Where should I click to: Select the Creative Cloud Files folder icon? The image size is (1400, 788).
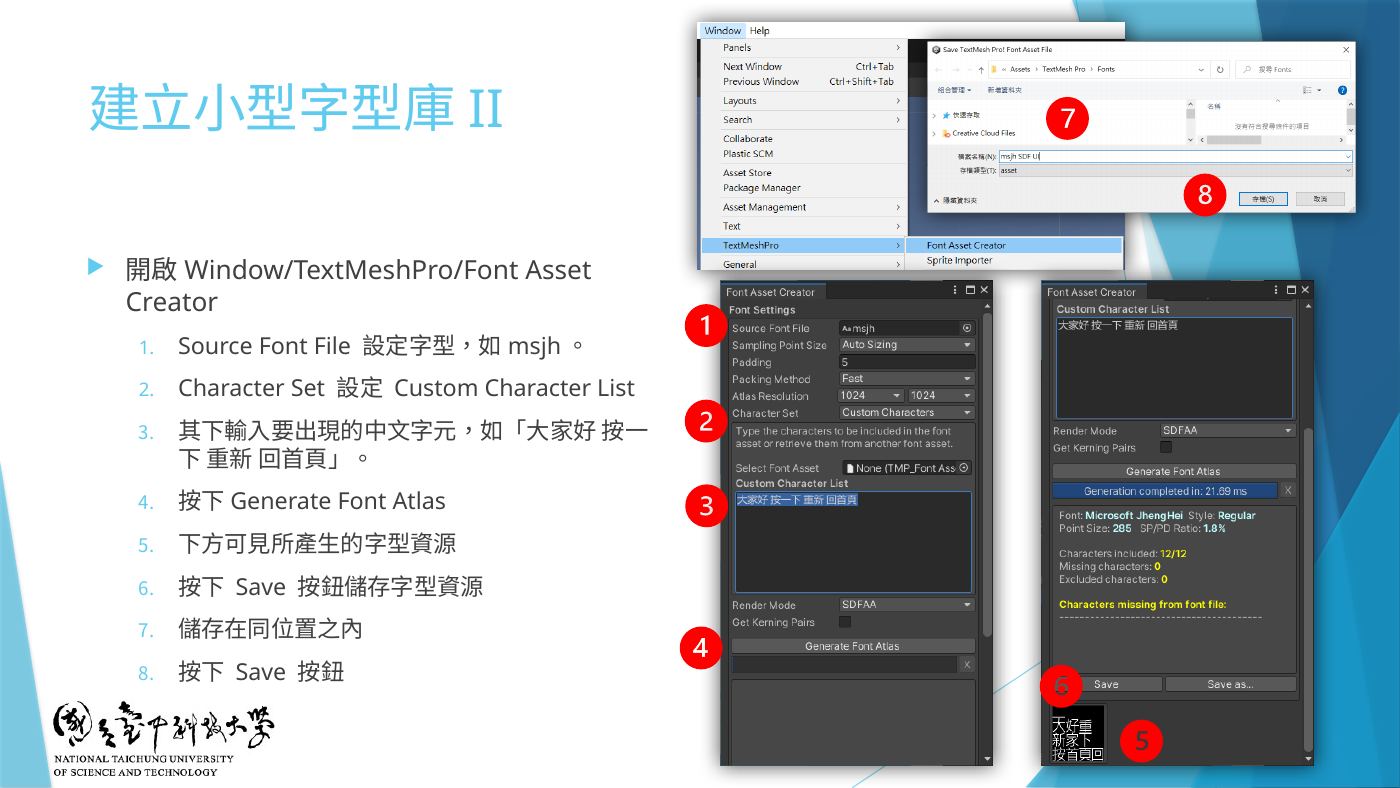[x=946, y=133]
